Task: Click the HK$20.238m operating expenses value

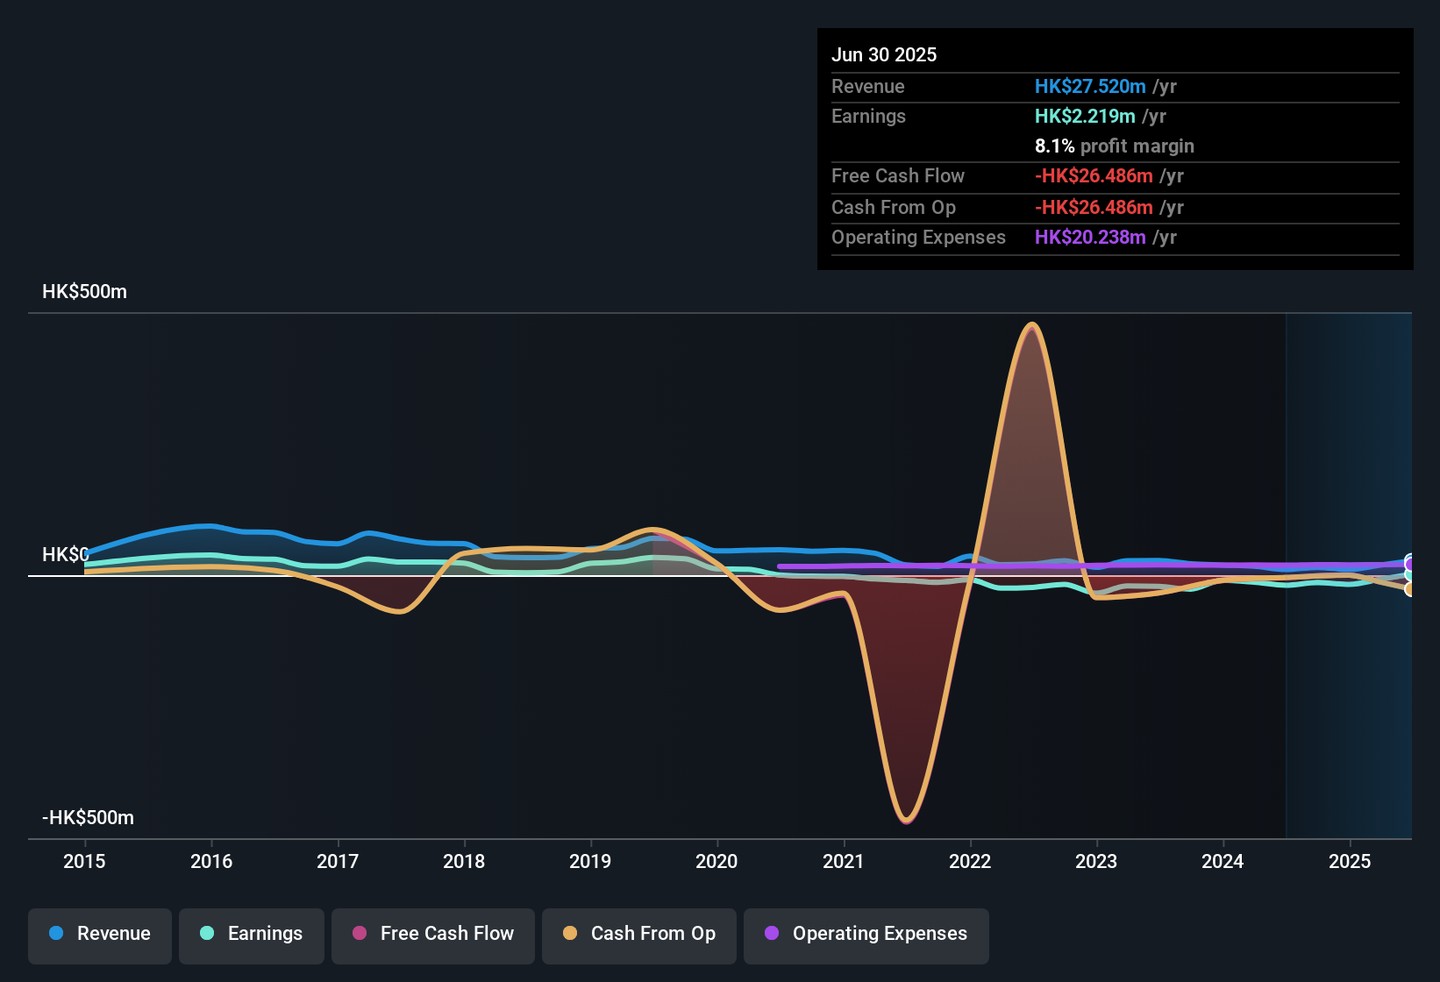Action: pos(1090,238)
